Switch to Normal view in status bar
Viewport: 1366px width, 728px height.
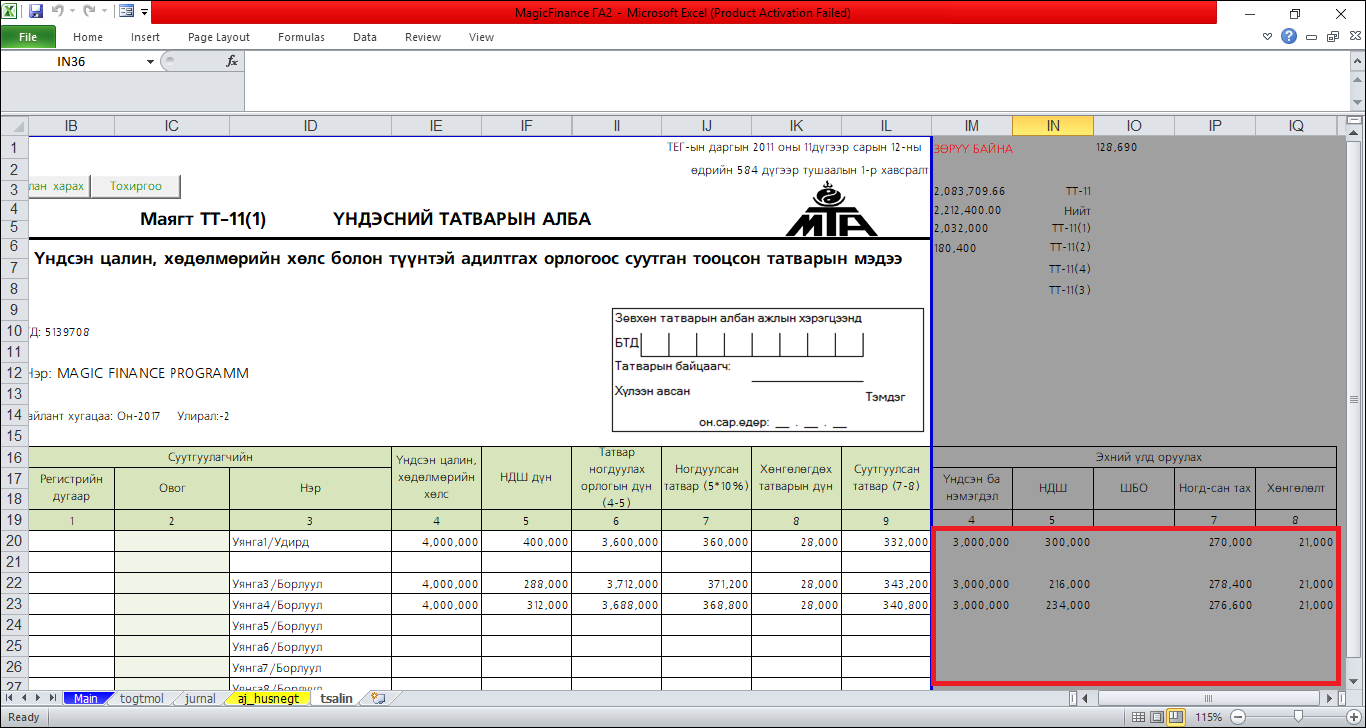(x=1139, y=717)
